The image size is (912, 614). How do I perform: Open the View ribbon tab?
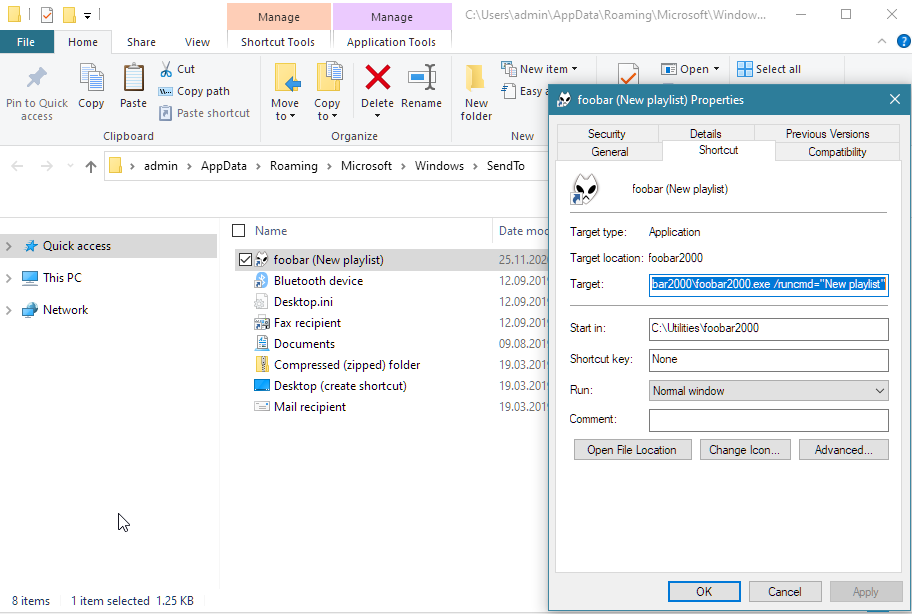(x=197, y=42)
